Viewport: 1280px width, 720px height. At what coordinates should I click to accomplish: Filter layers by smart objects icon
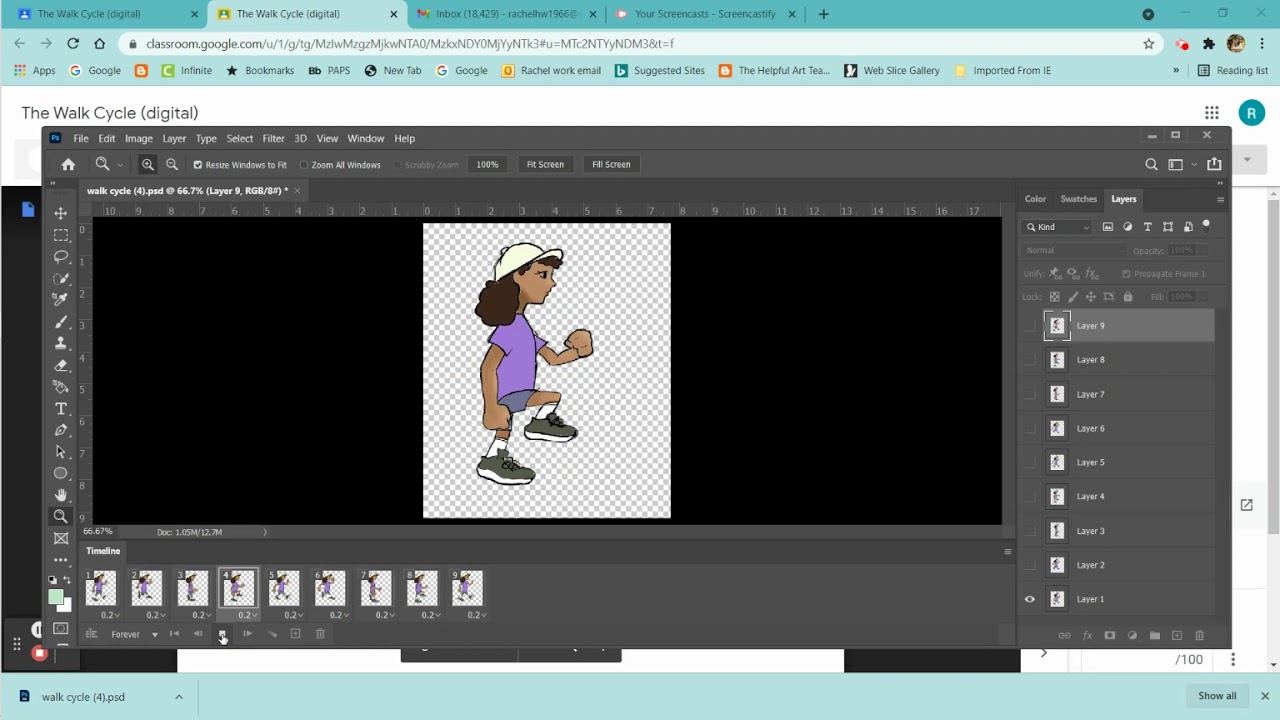click(x=1188, y=227)
